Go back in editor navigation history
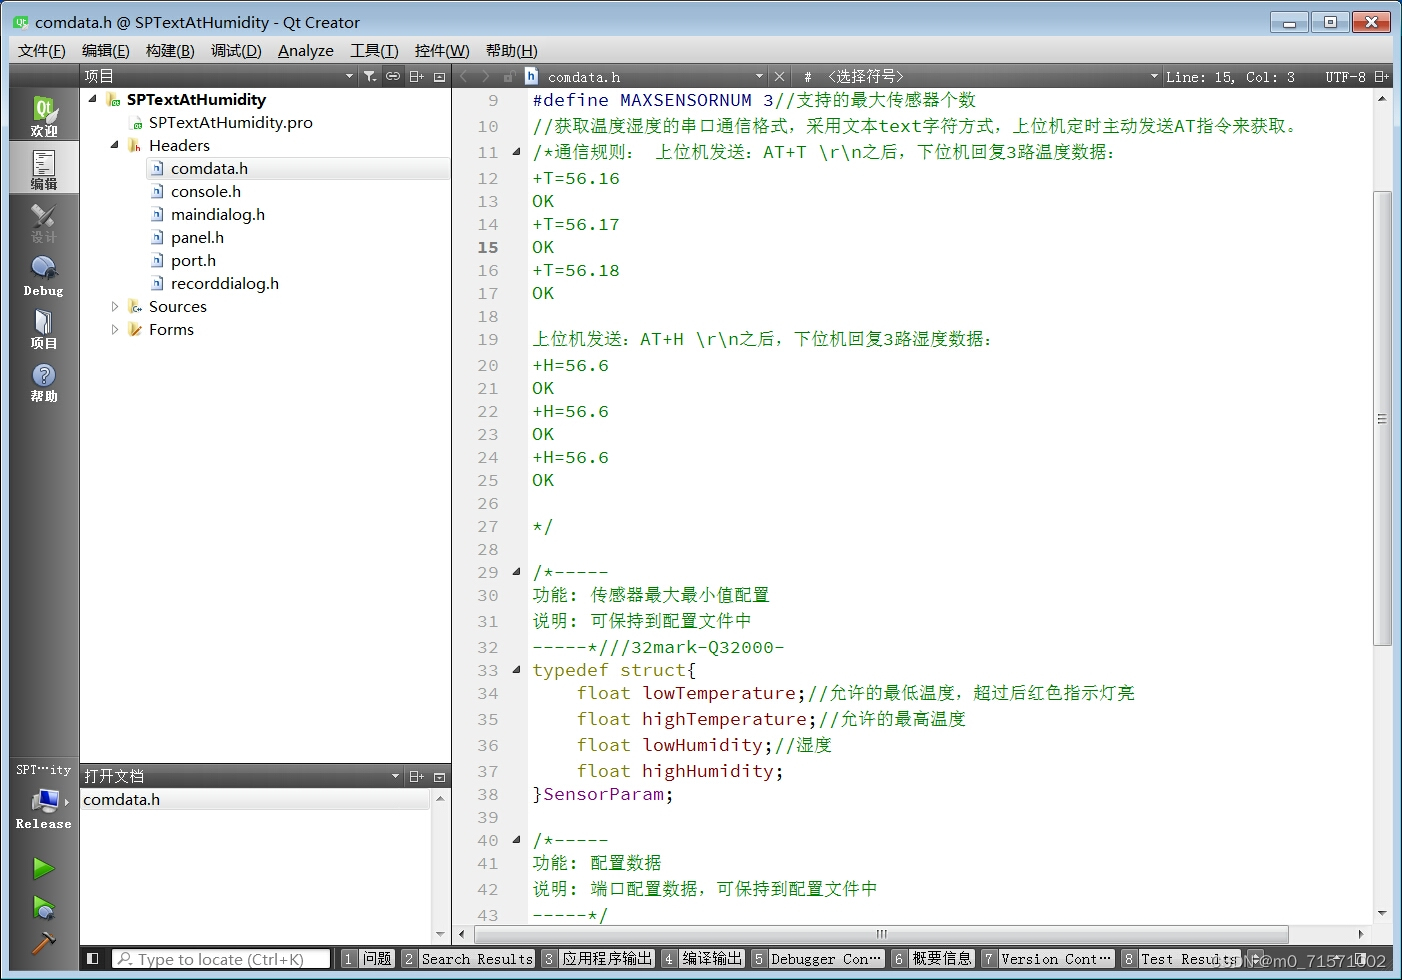1402x980 pixels. (x=464, y=76)
